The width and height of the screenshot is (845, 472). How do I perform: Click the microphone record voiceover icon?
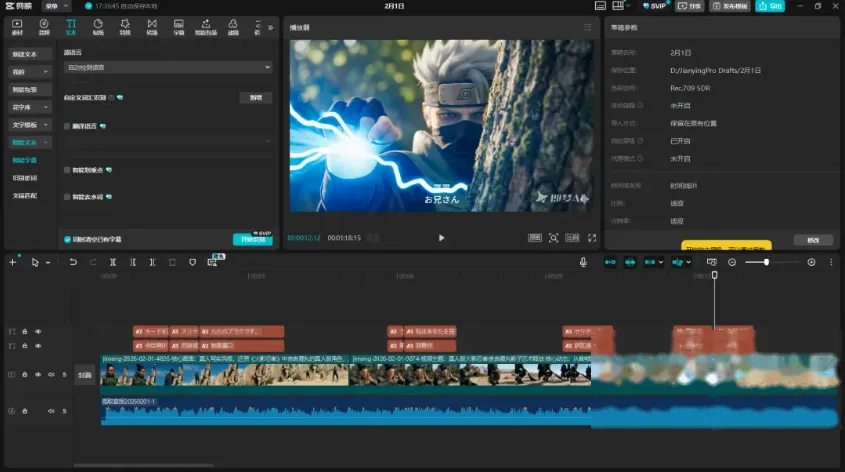pyautogui.click(x=583, y=262)
